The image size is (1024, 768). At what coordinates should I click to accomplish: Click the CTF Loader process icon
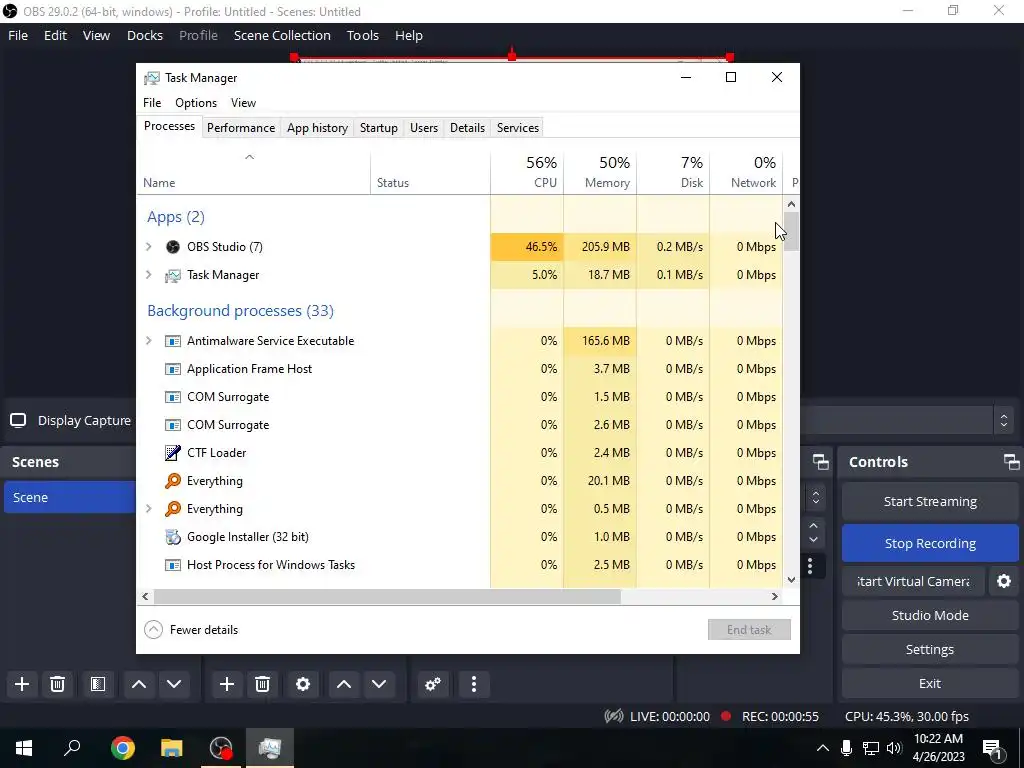(x=172, y=453)
